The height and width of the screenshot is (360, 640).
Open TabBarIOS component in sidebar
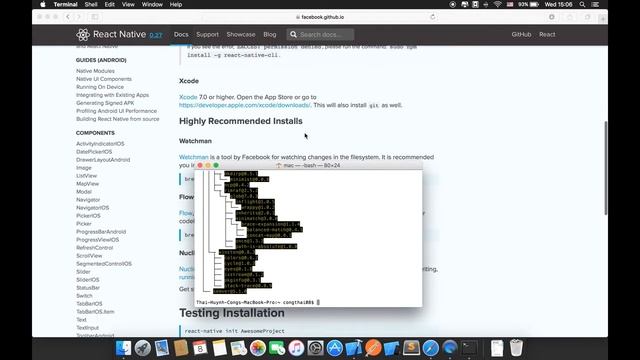click(89, 304)
